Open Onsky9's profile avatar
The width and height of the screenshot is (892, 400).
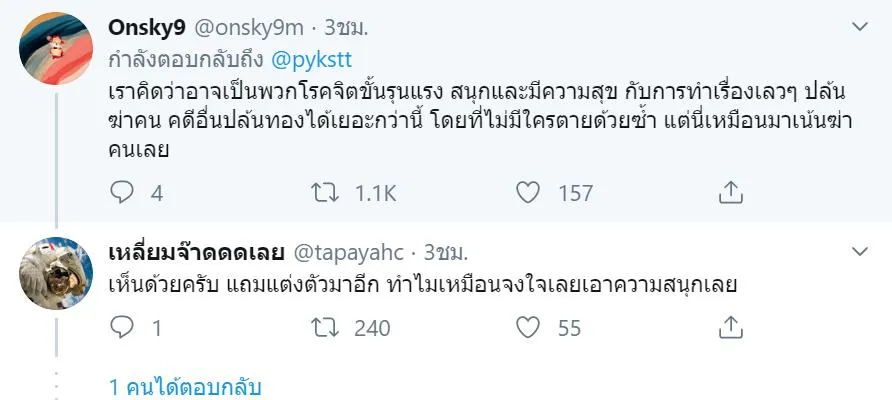tap(56, 48)
